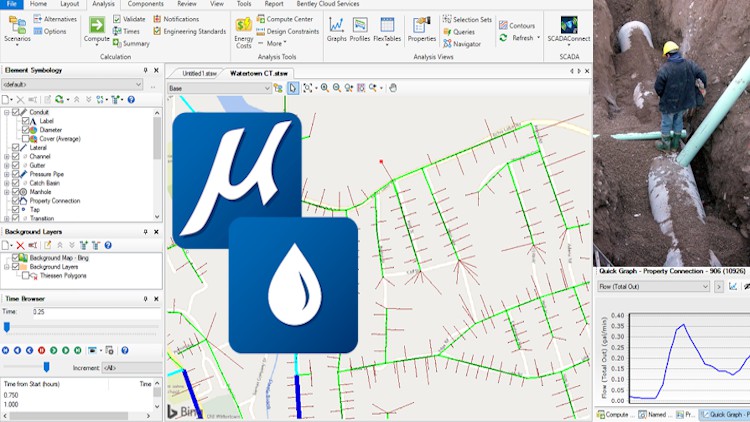Image resolution: width=750 pixels, height=422 pixels.
Task: Open the Flow (Total Out) dropdown
Action: point(653,286)
